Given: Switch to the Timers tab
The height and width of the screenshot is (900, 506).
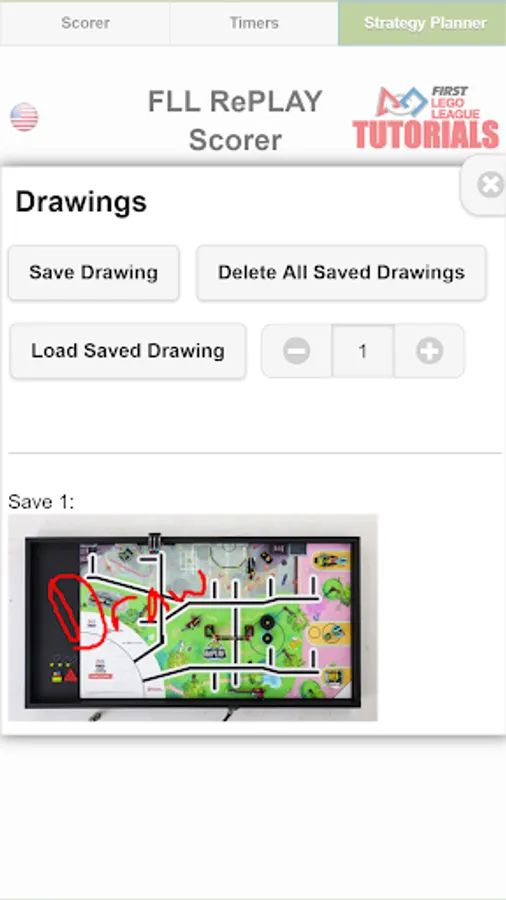Looking at the screenshot, I should pos(254,23).
